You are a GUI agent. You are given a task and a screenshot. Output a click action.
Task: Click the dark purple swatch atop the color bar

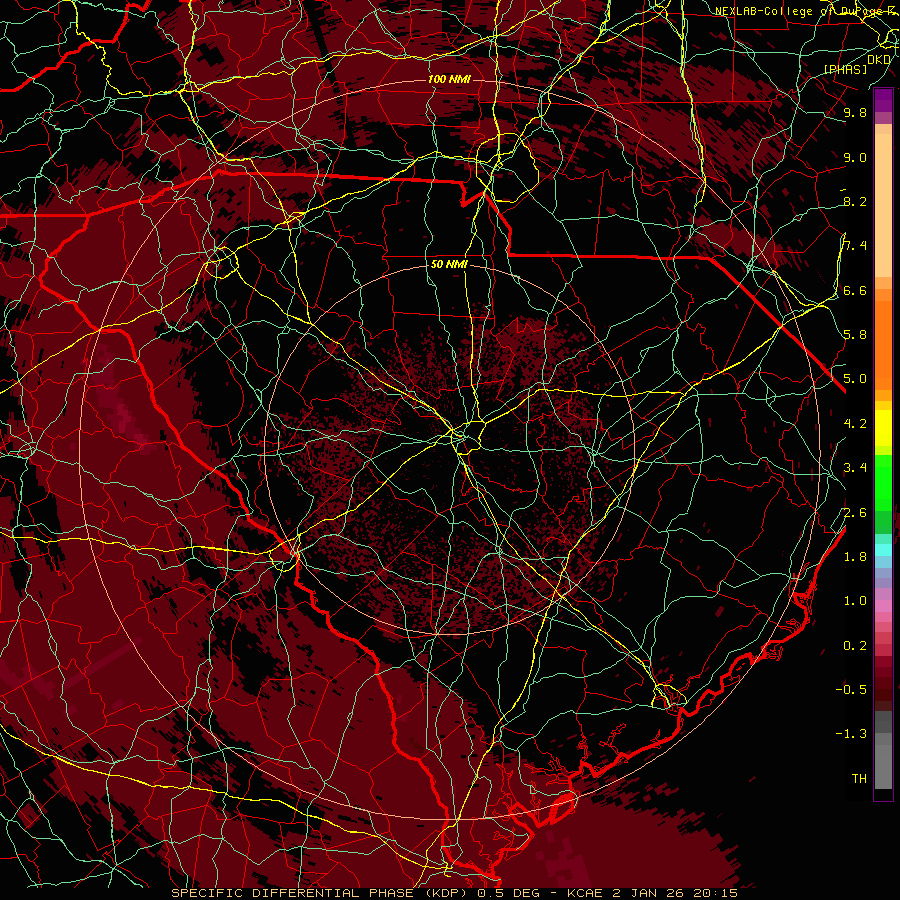point(883,96)
